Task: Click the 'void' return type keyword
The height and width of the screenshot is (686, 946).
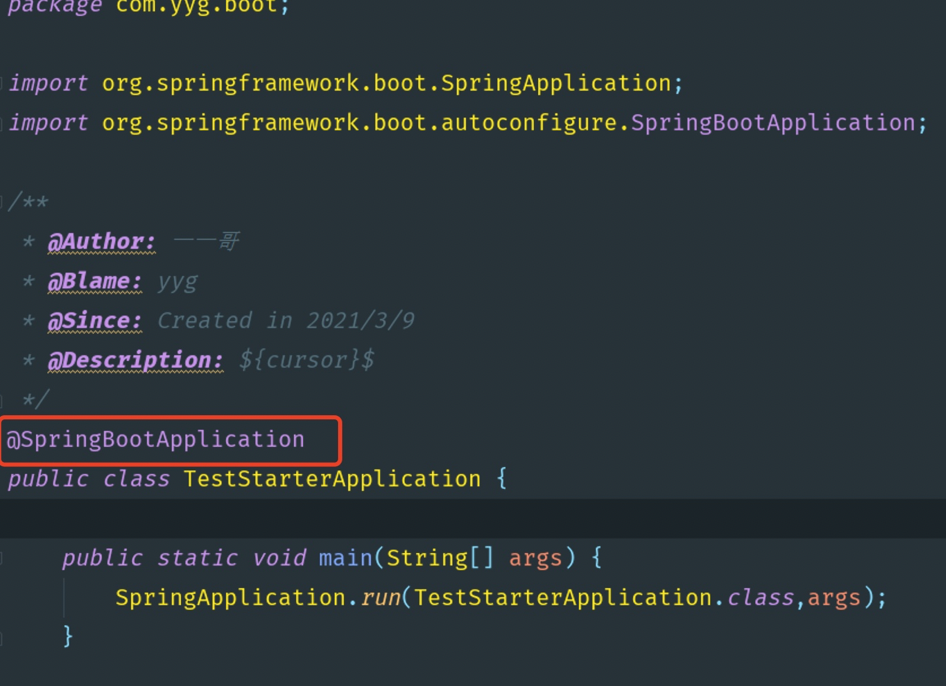Action: (279, 558)
